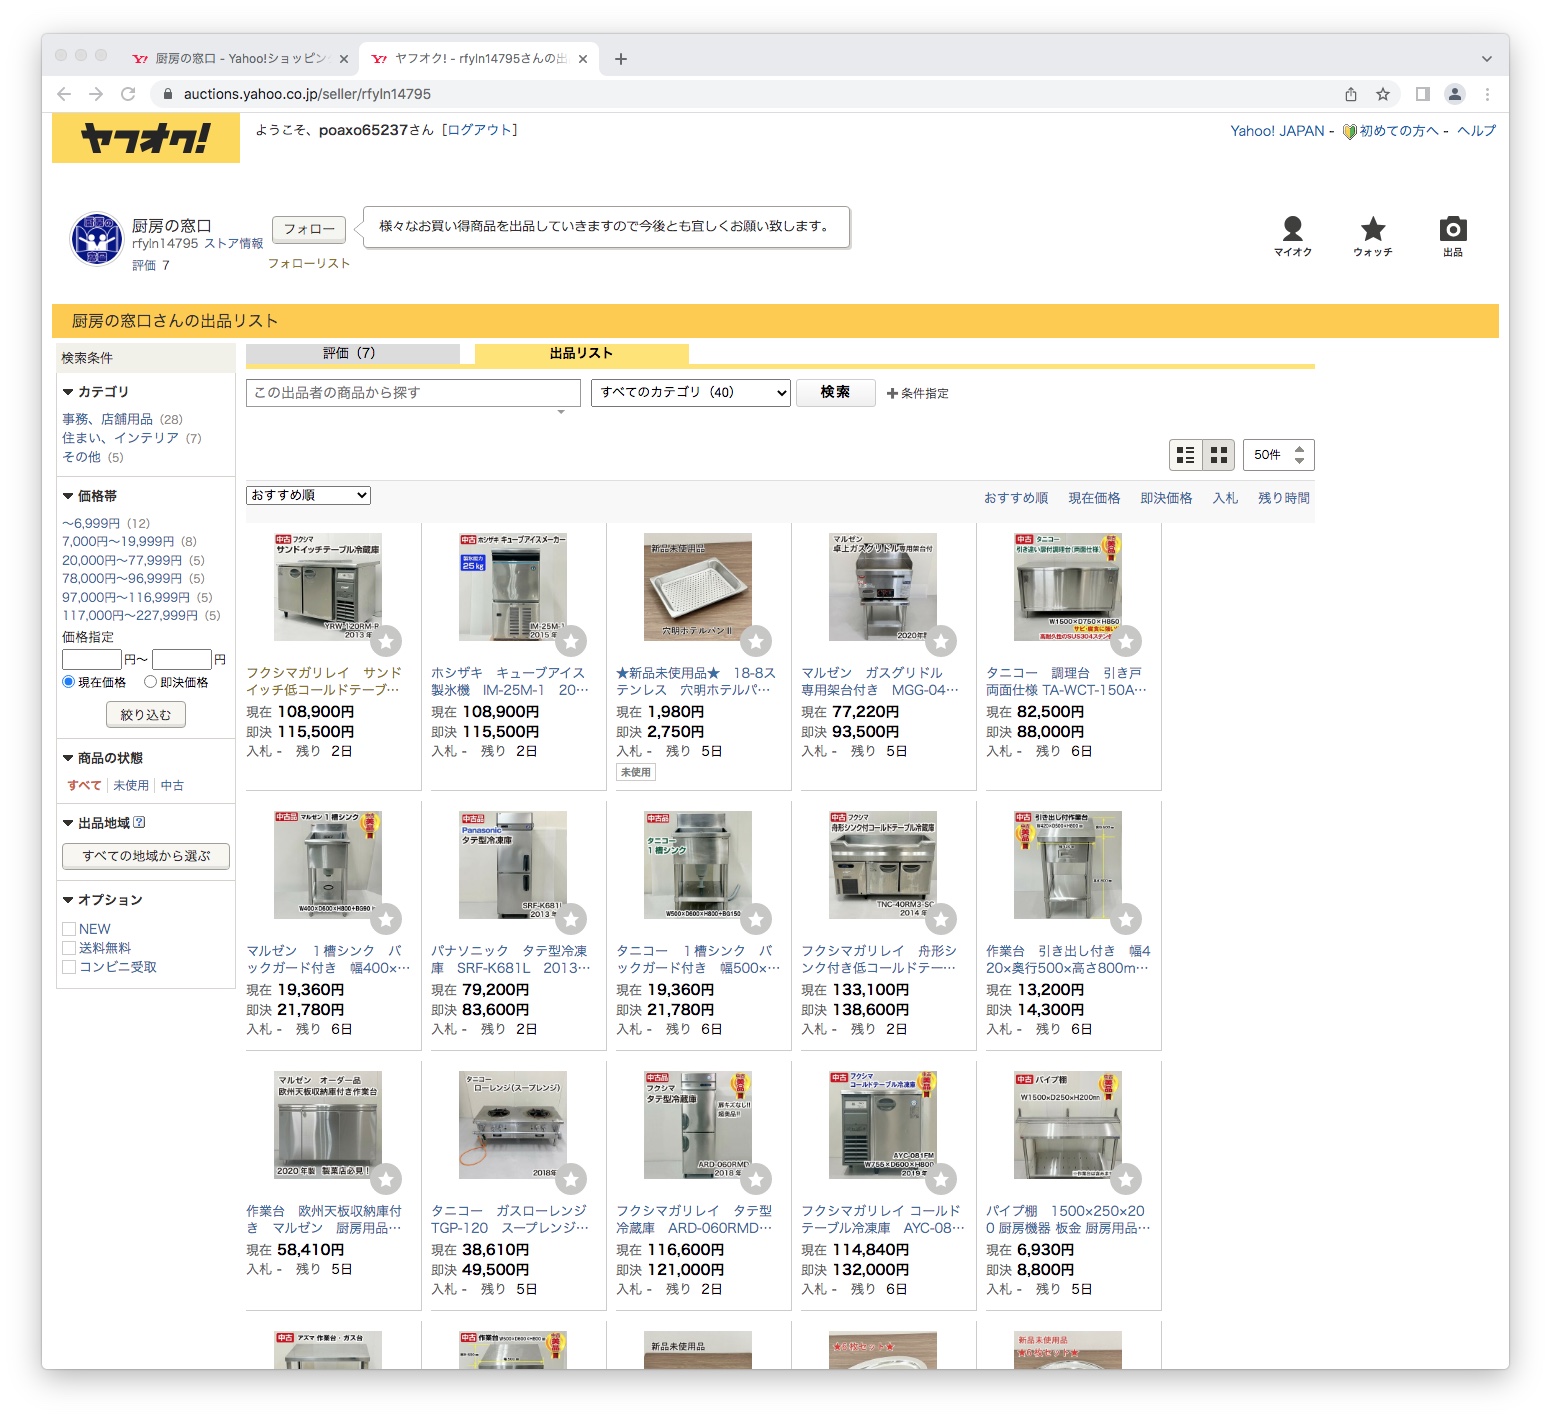Open ストア情報 link
This screenshot has width=1551, height=1419.
[234, 243]
